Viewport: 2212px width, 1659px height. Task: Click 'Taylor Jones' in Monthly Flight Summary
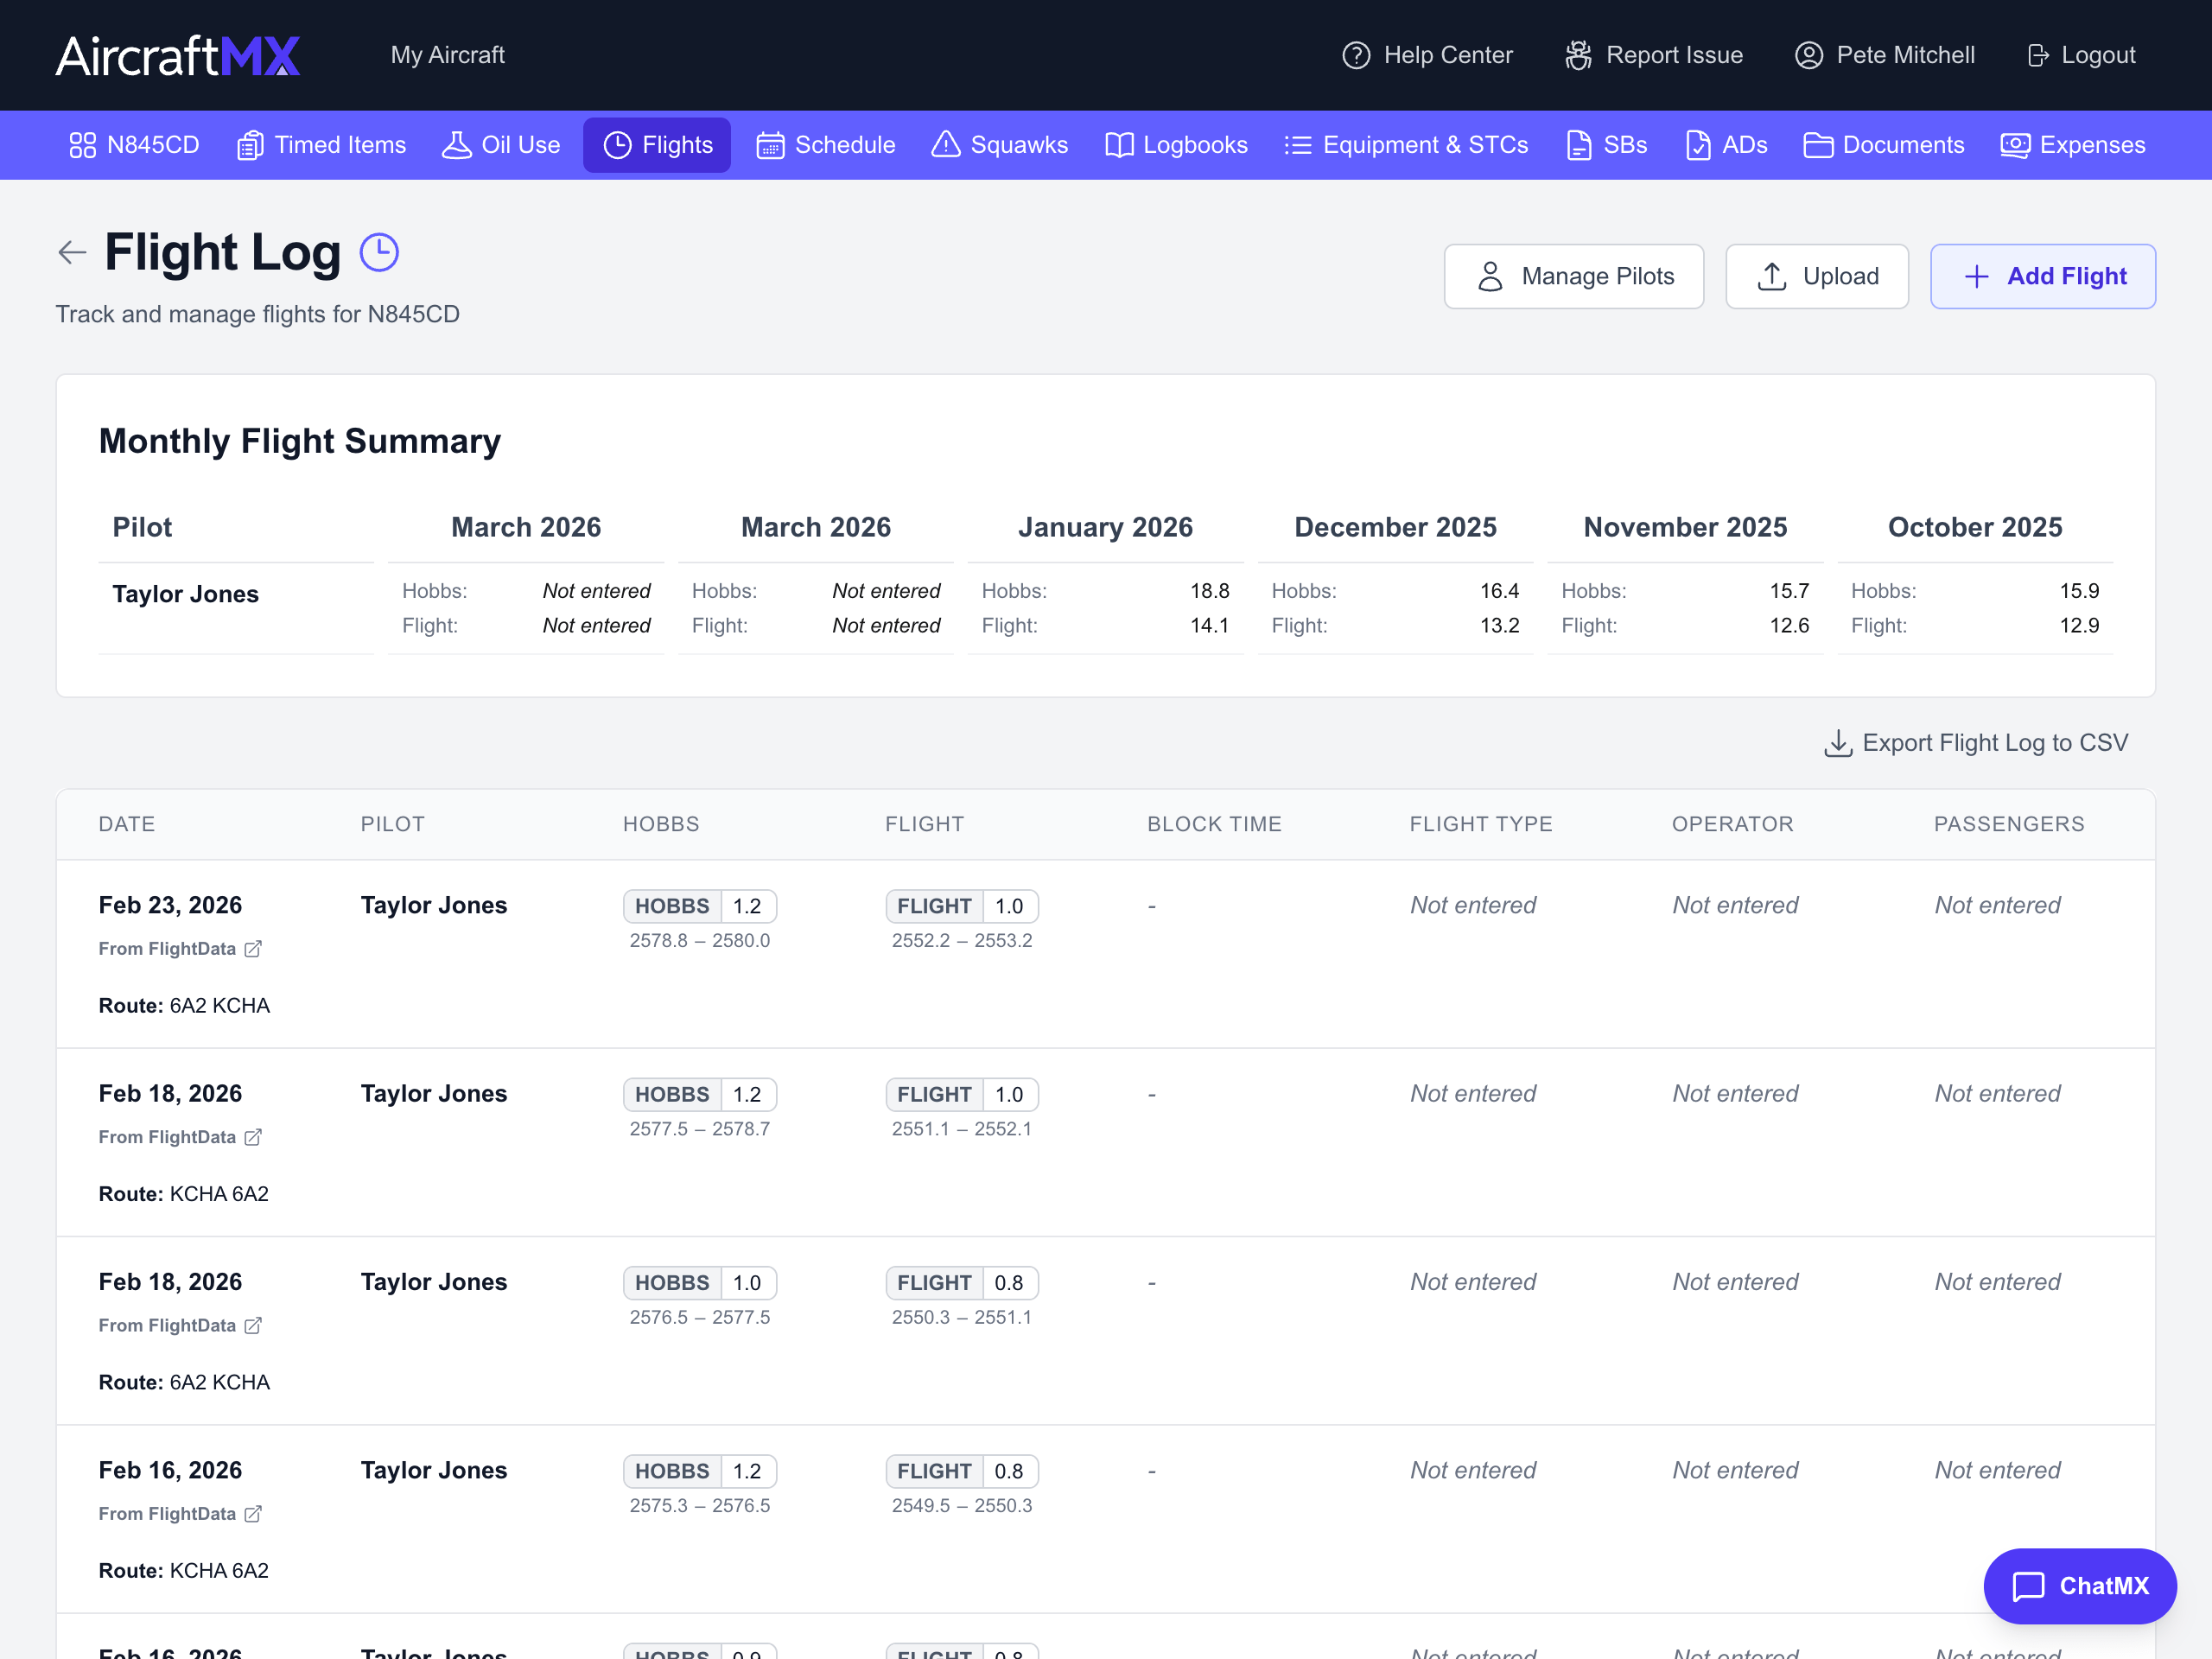pos(185,594)
